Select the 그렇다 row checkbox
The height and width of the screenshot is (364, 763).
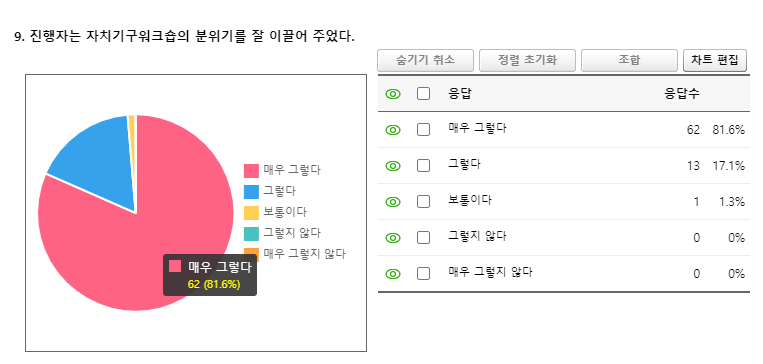(423, 166)
